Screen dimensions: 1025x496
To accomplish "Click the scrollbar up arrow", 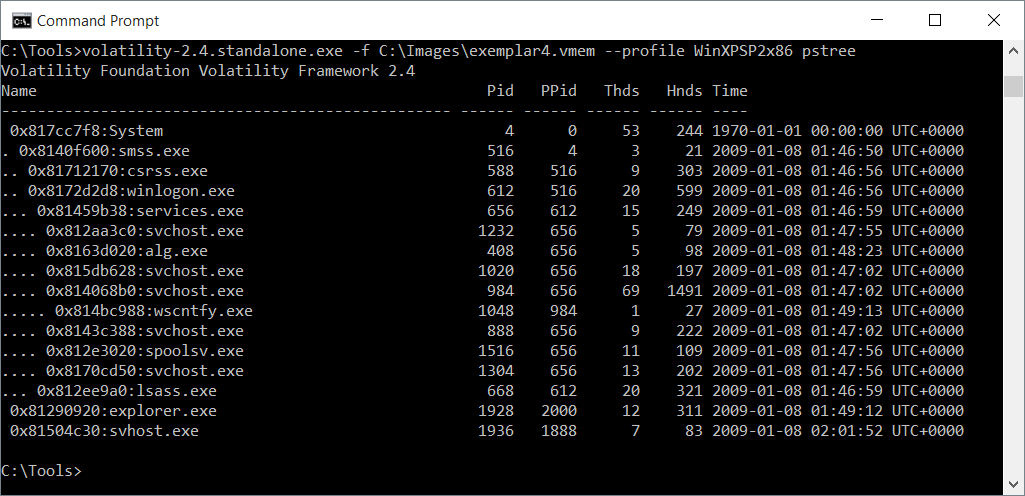I will 1013,50.
